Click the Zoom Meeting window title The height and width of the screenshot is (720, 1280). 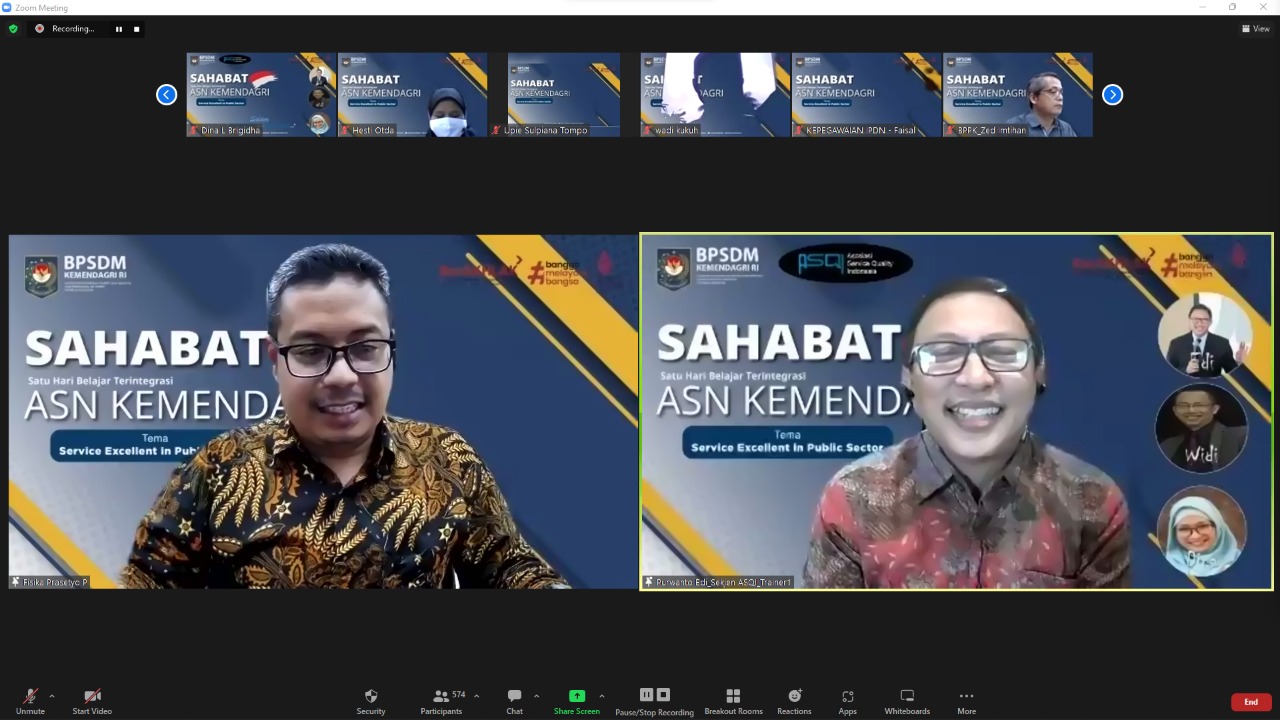click(41, 7)
